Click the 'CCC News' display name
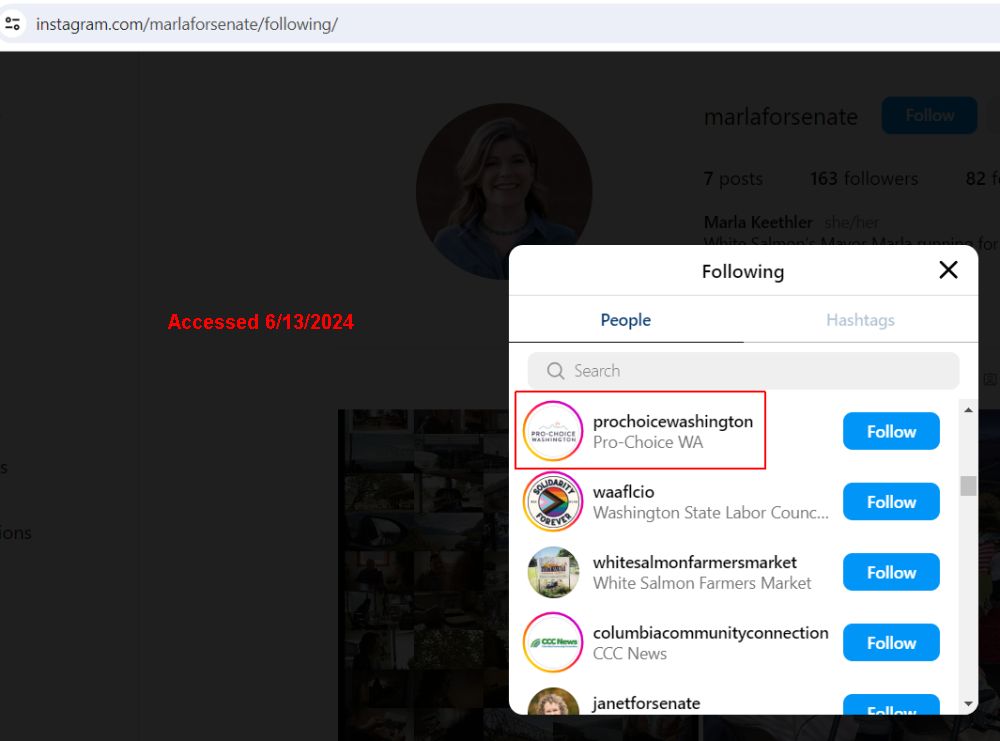The height and width of the screenshot is (741, 1000). click(629, 654)
